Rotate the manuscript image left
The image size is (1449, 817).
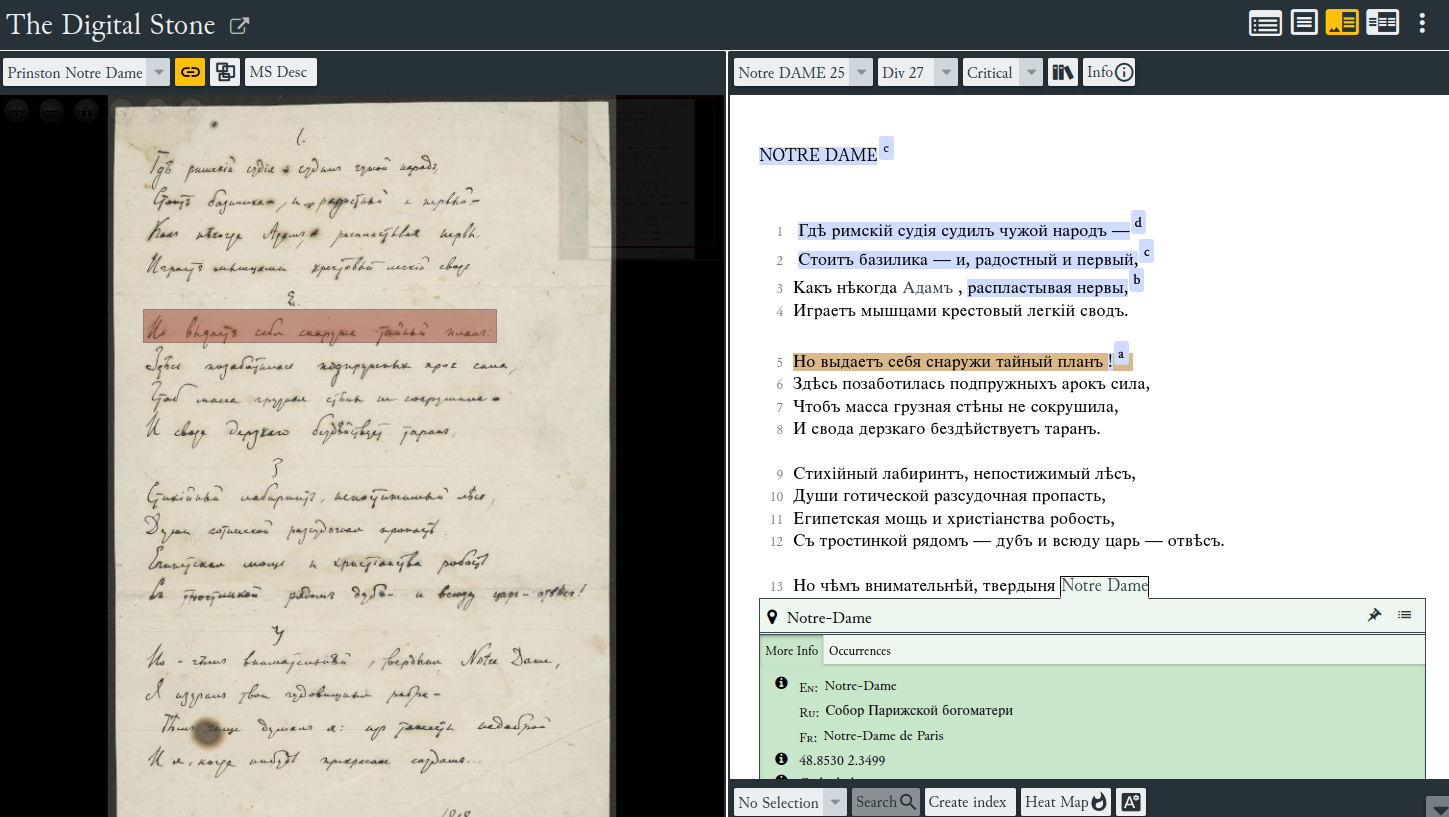click(157, 110)
